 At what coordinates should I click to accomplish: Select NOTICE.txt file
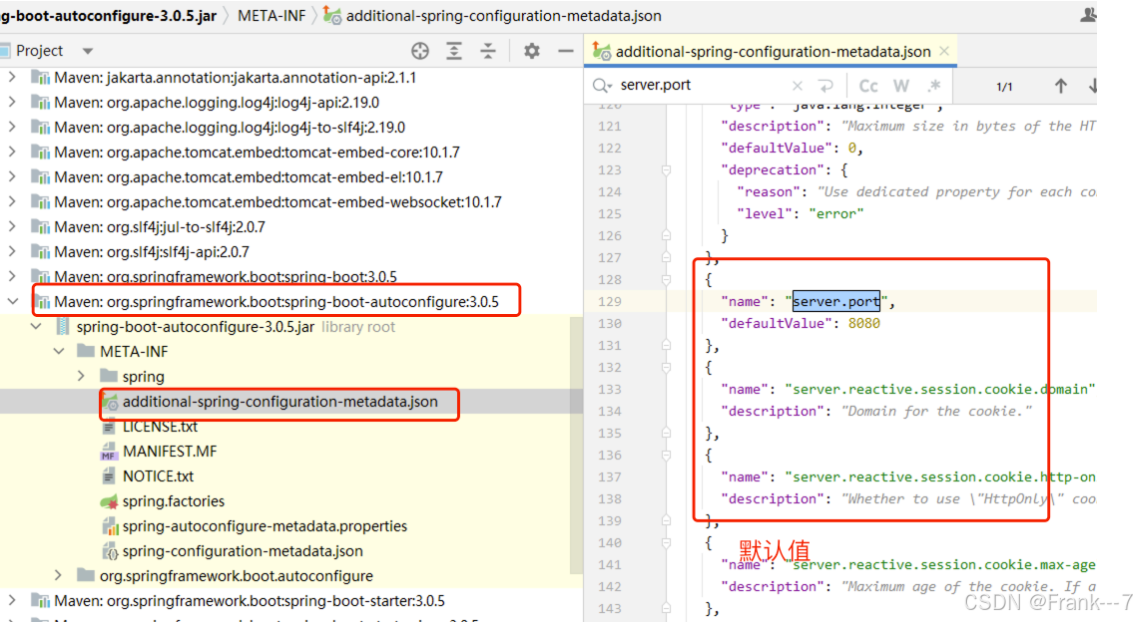[158, 476]
